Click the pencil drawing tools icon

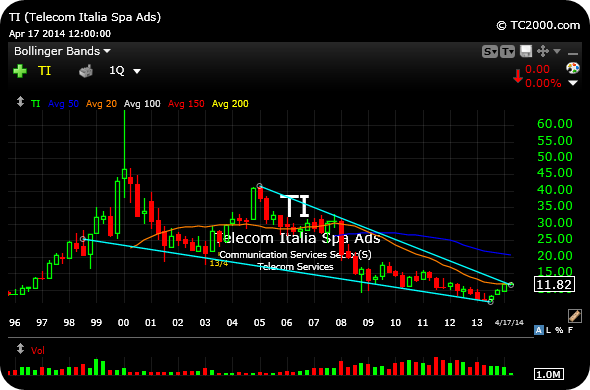tap(575, 315)
